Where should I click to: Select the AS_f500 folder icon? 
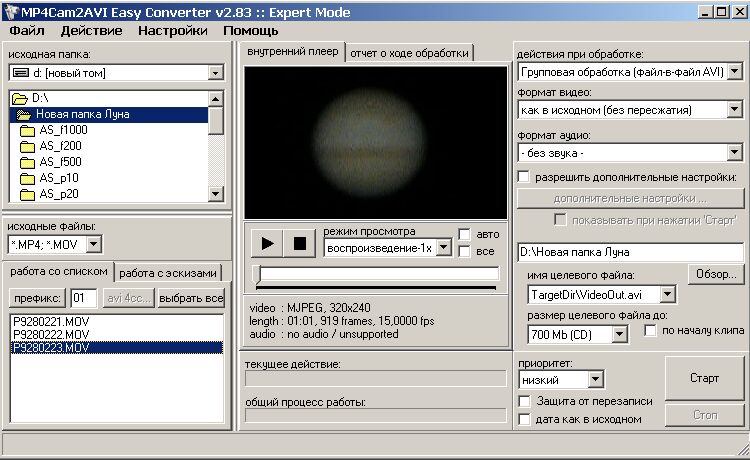[27, 162]
